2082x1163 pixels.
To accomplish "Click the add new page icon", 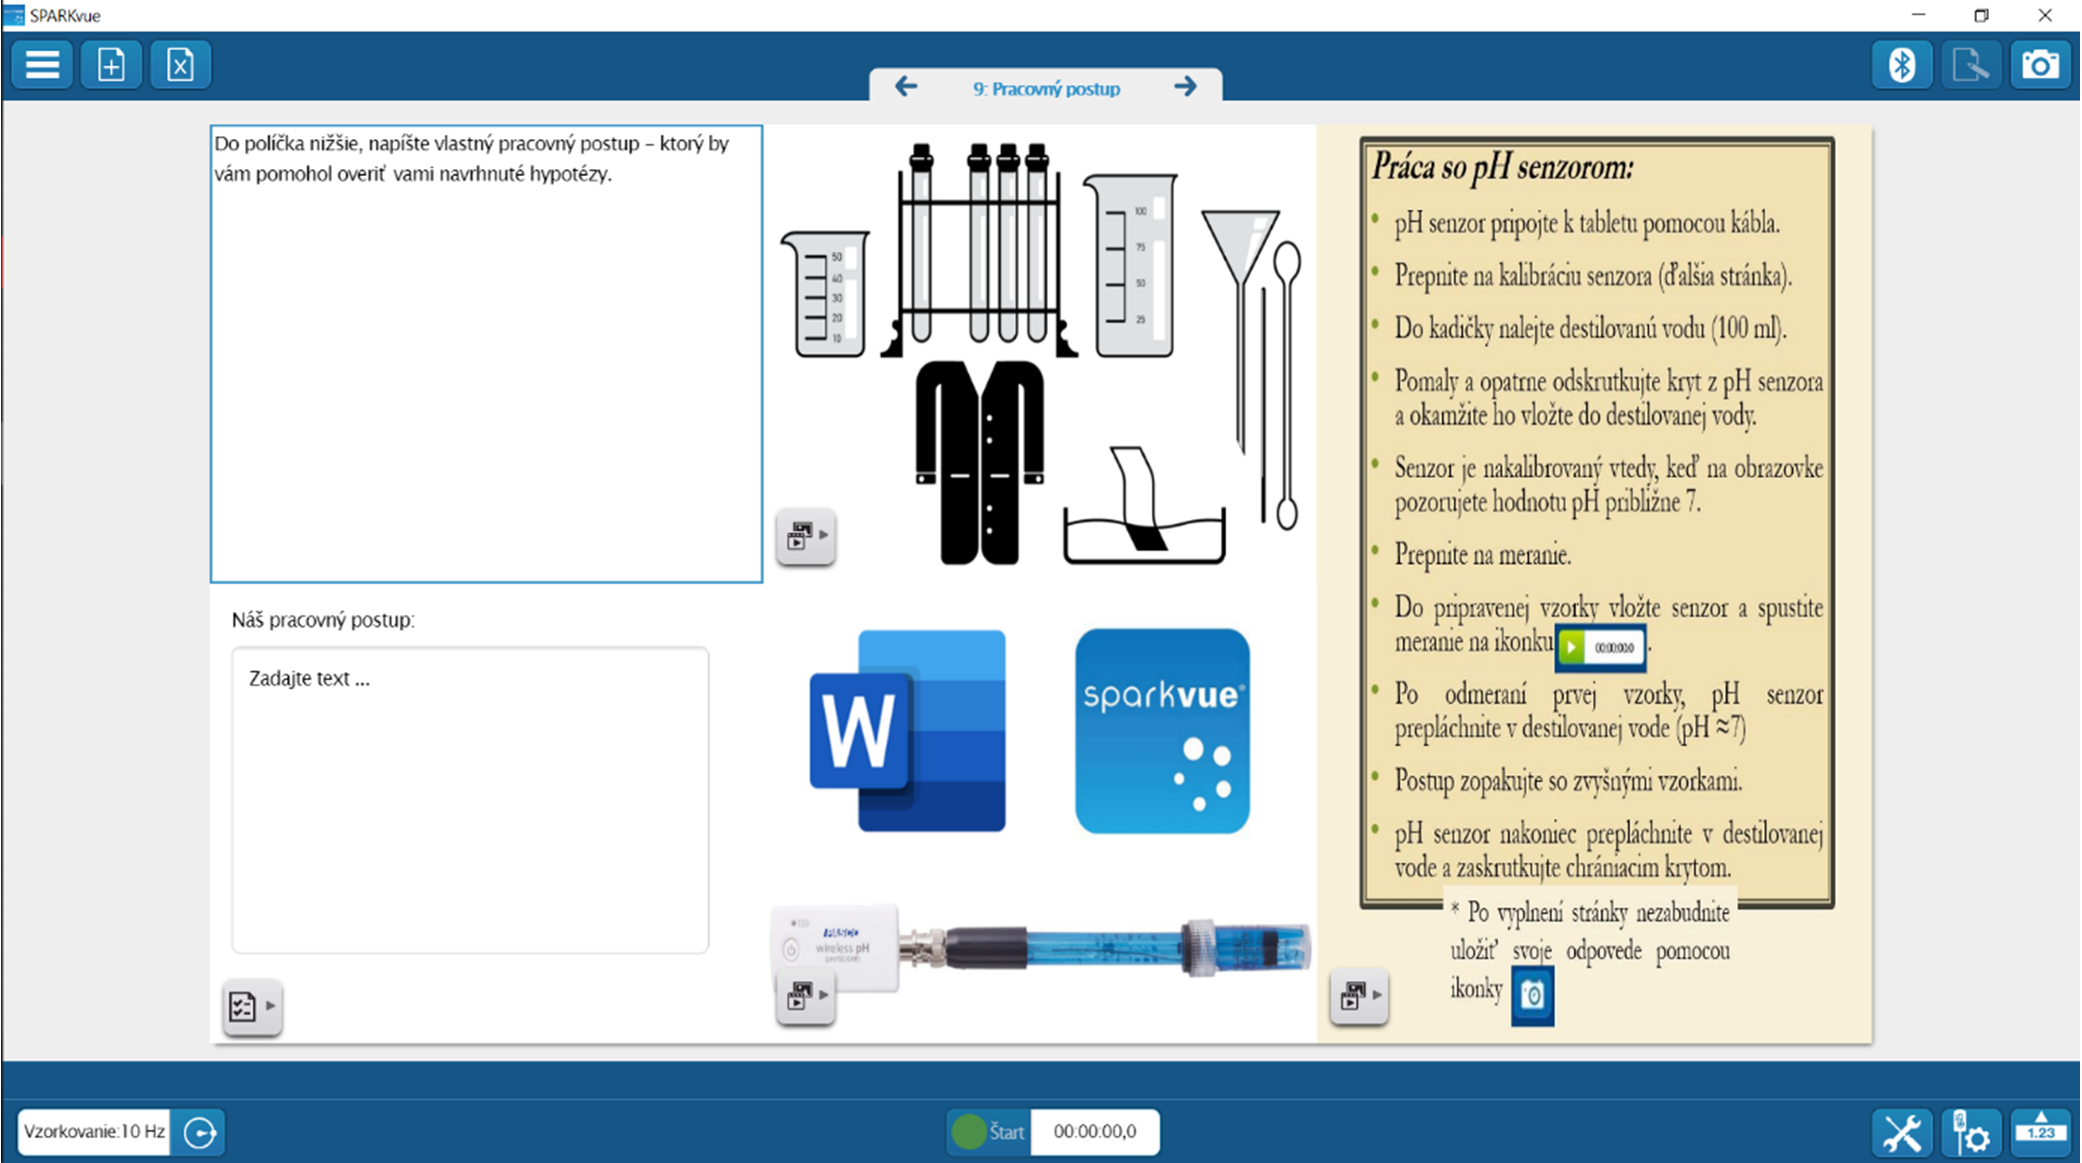I will tap(111, 65).
